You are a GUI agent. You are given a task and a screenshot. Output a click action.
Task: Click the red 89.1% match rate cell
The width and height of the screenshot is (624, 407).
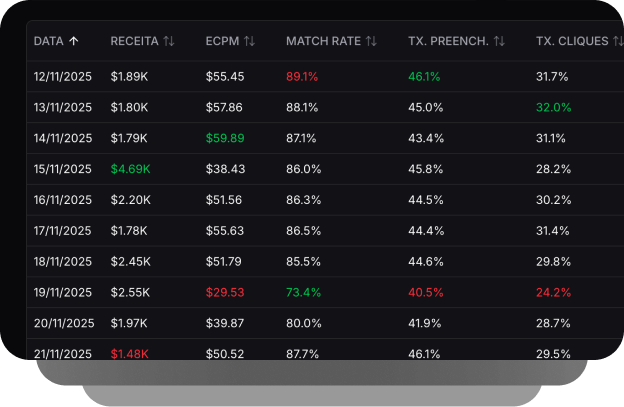304,76
